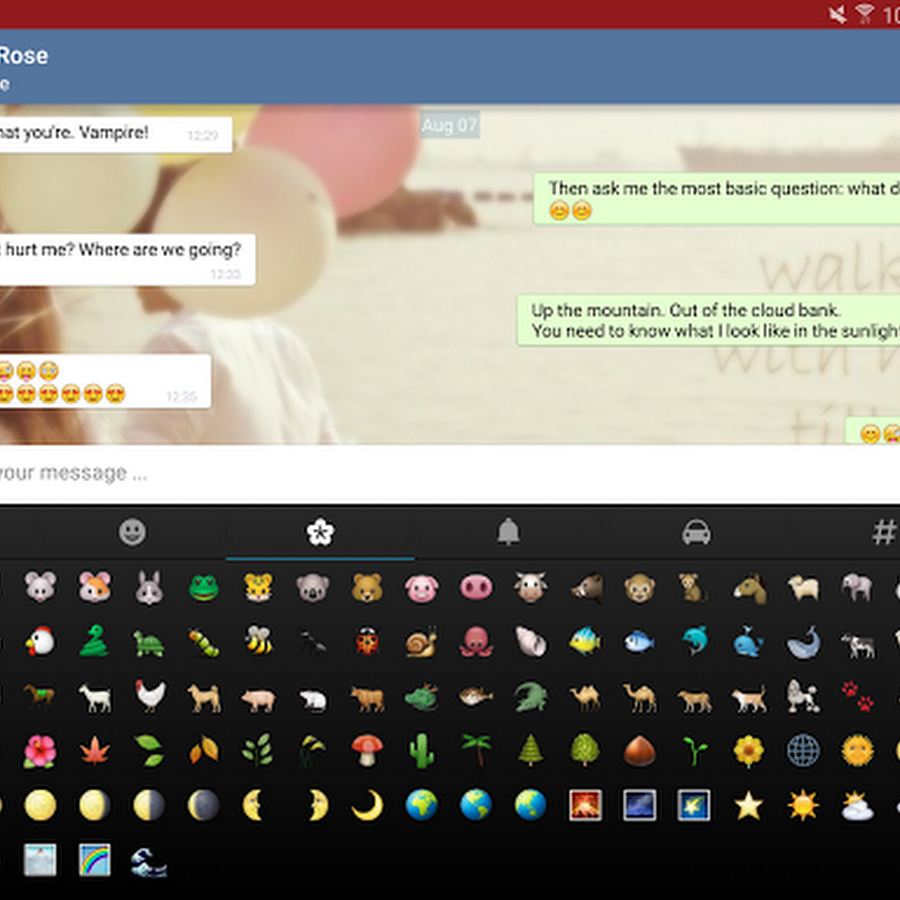The width and height of the screenshot is (900, 900).
Task: Insert the red octopus emoji
Action: coord(476,642)
